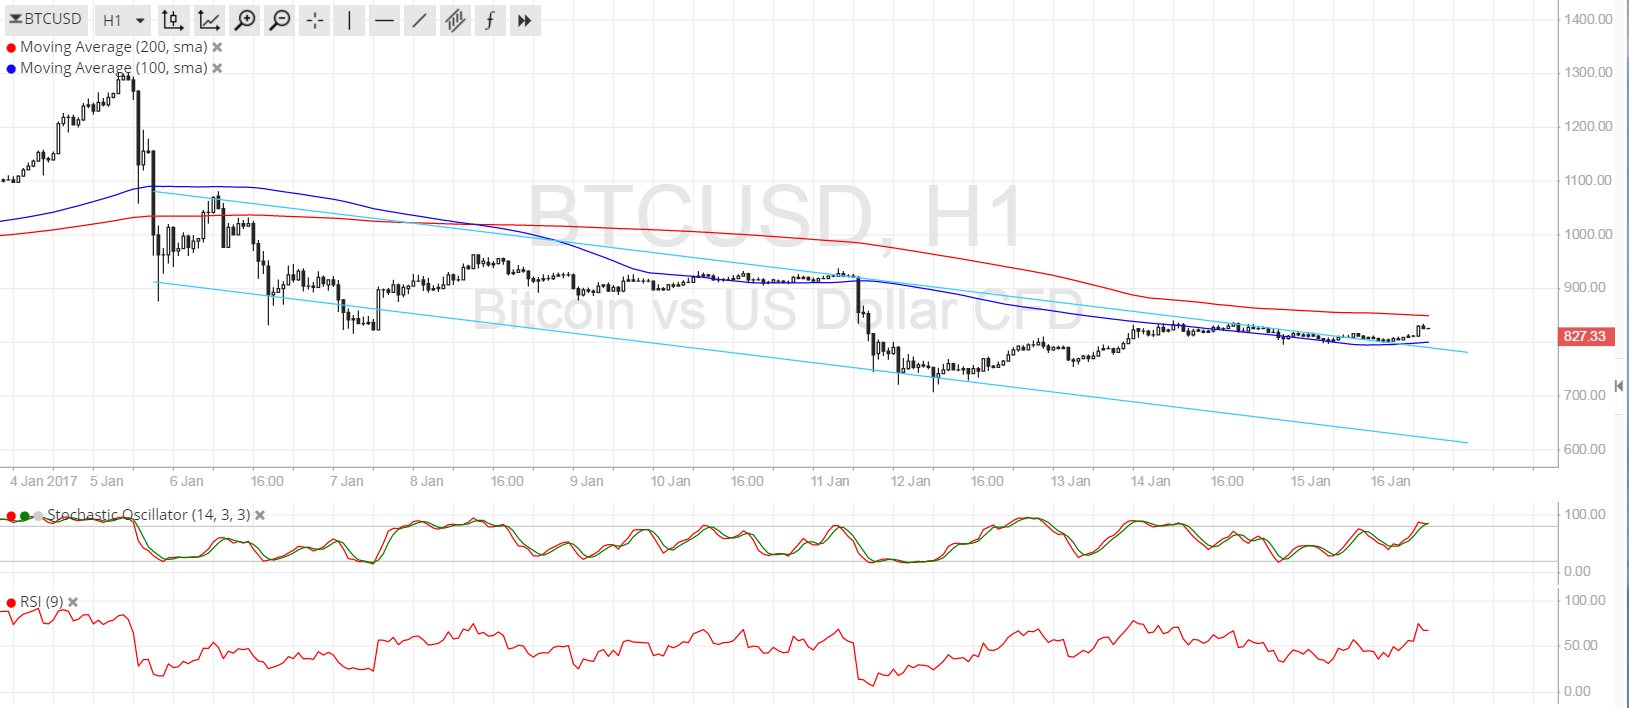
Task: Open the H1 timeframe dropdown
Action: tap(124, 20)
